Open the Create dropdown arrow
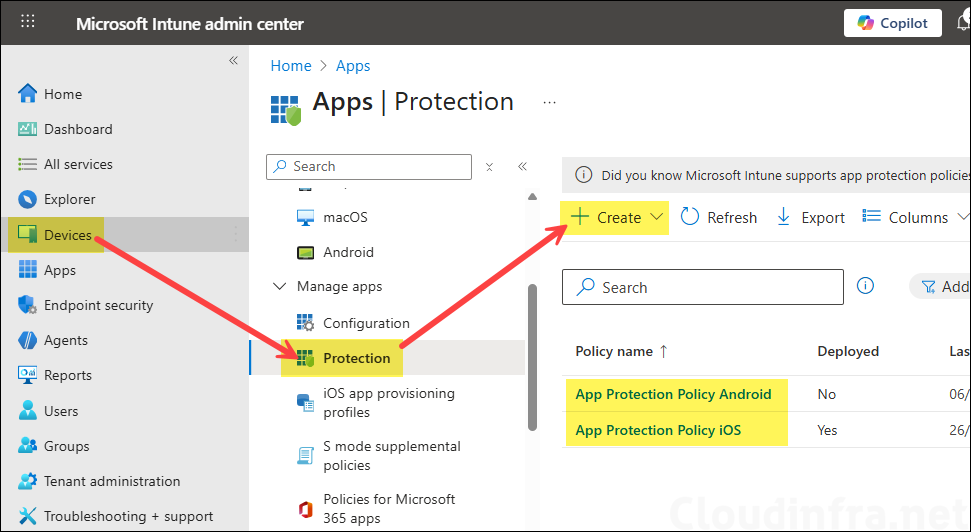The height and width of the screenshot is (532, 971). pos(657,217)
